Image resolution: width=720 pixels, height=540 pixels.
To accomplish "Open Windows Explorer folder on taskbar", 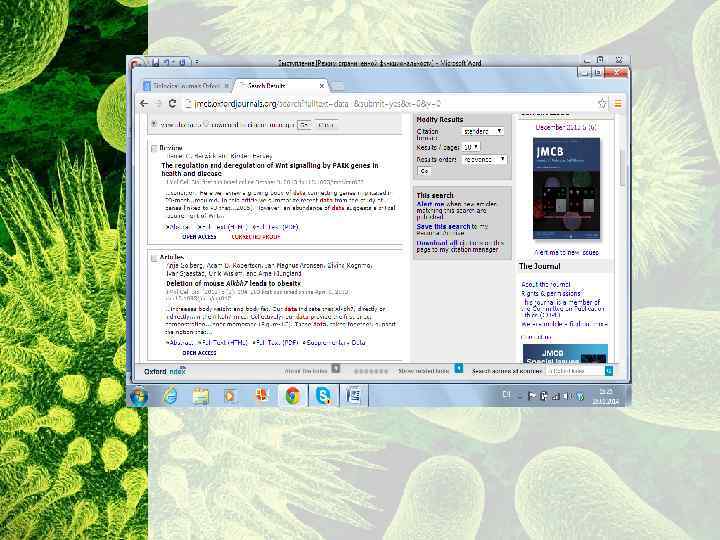I will (x=200, y=395).
